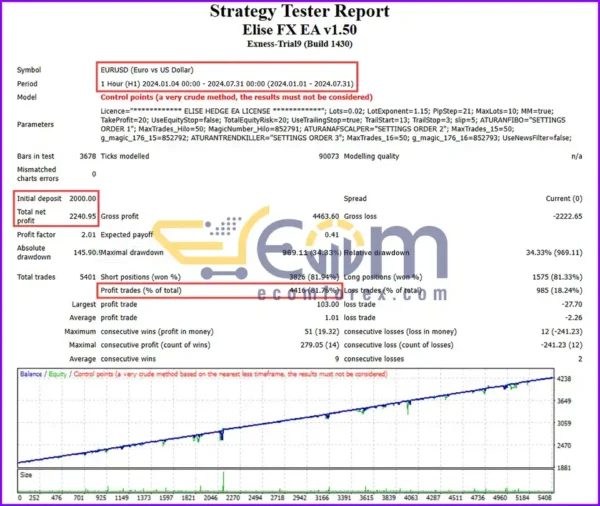The image size is (600, 506).
Task: Click the 5408 trade-number axis label
Action: [544, 498]
